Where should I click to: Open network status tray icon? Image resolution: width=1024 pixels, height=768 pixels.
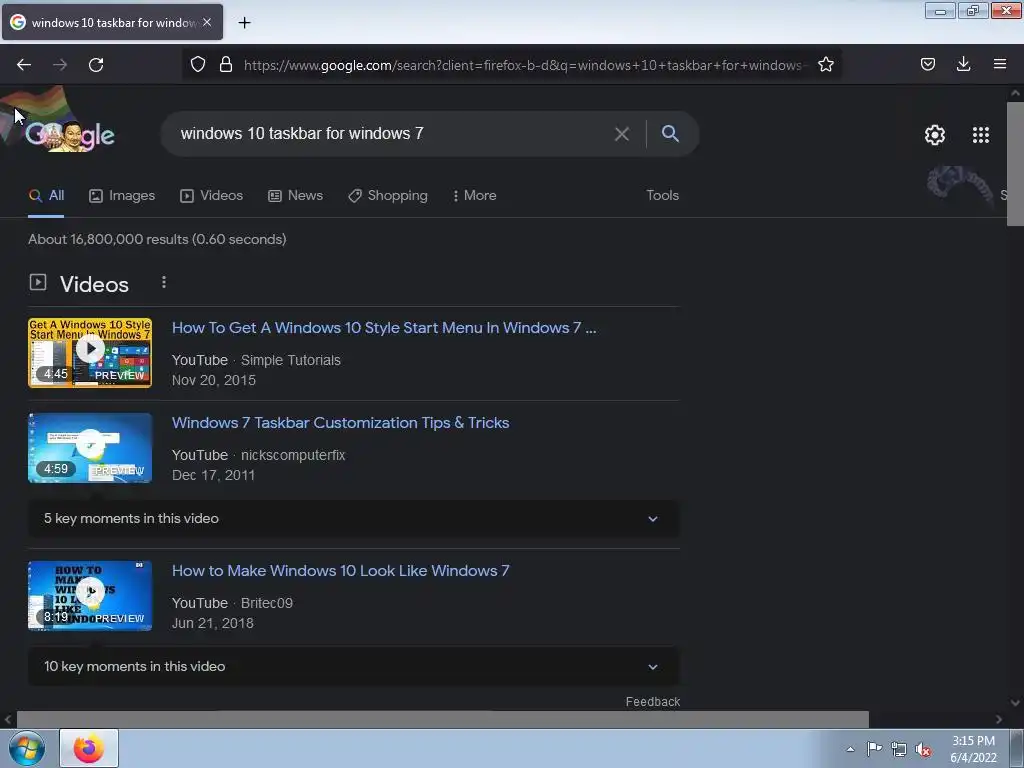[899, 749]
